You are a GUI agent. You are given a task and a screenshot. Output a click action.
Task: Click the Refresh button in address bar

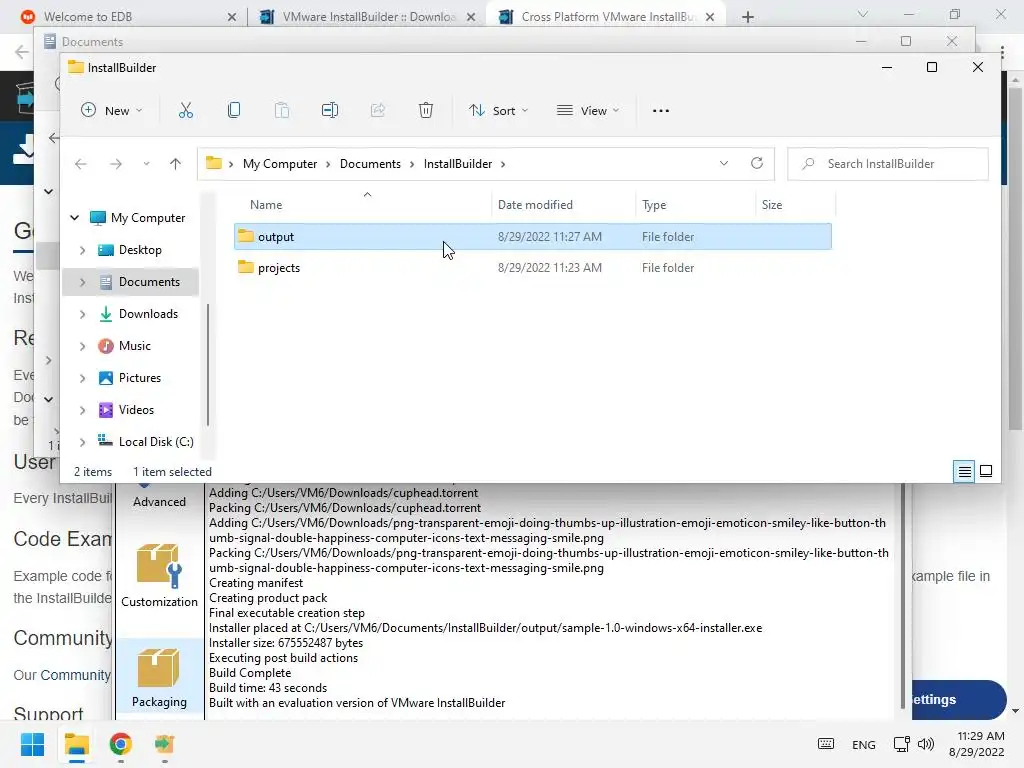click(x=757, y=163)
